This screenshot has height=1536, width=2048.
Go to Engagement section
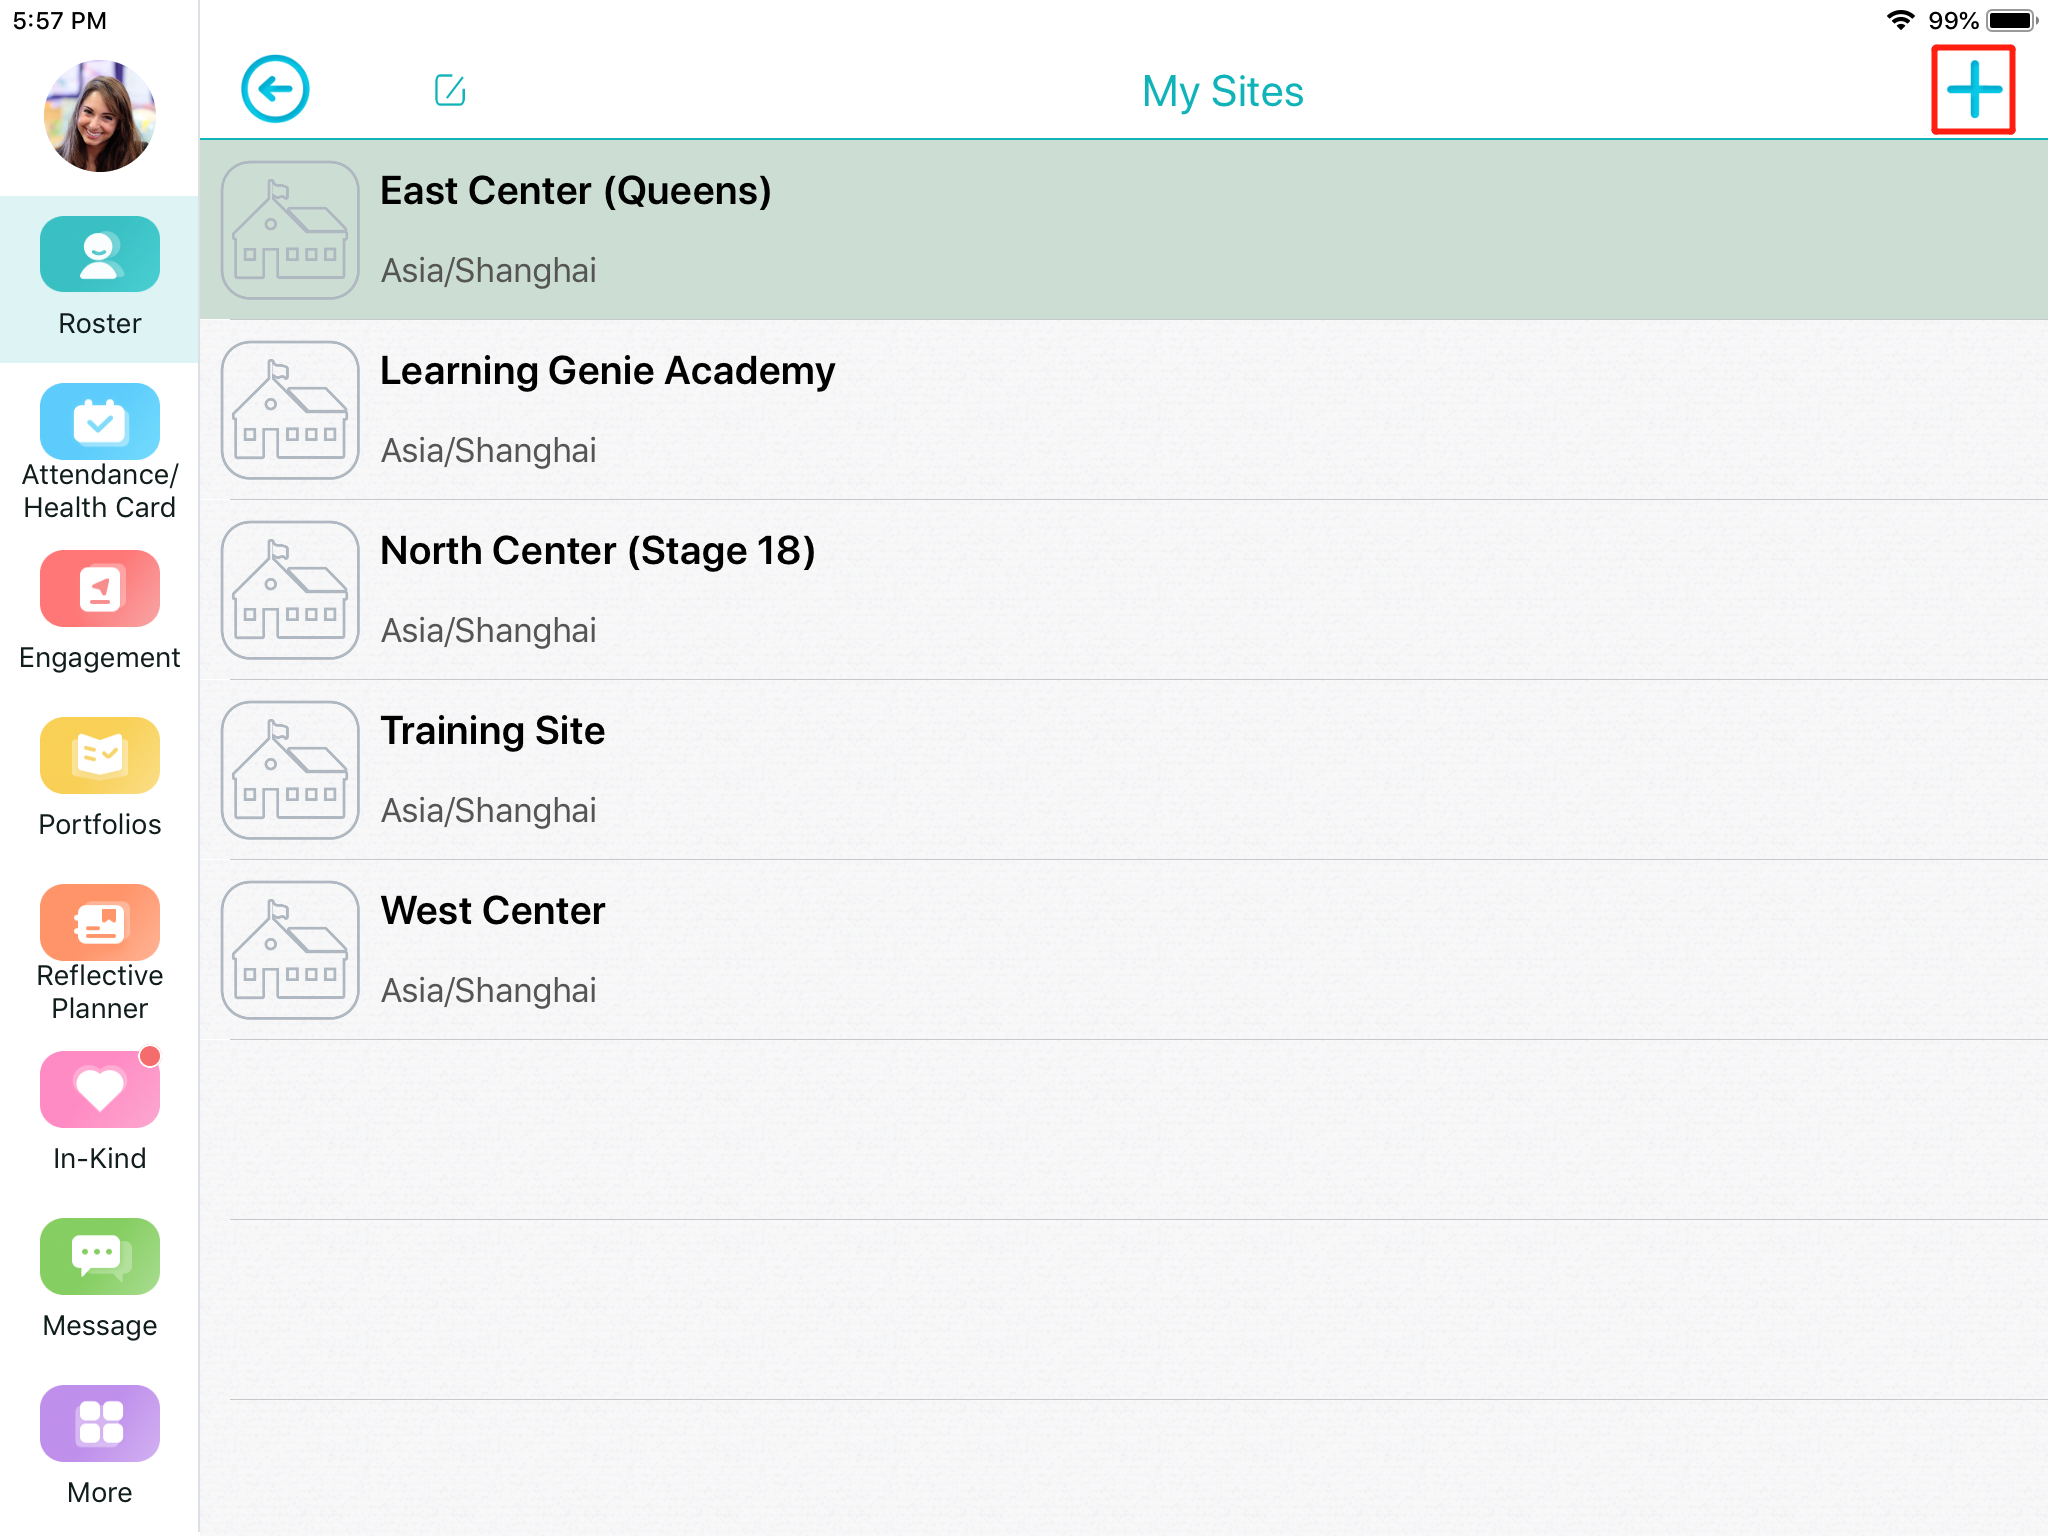pos(100,610)
